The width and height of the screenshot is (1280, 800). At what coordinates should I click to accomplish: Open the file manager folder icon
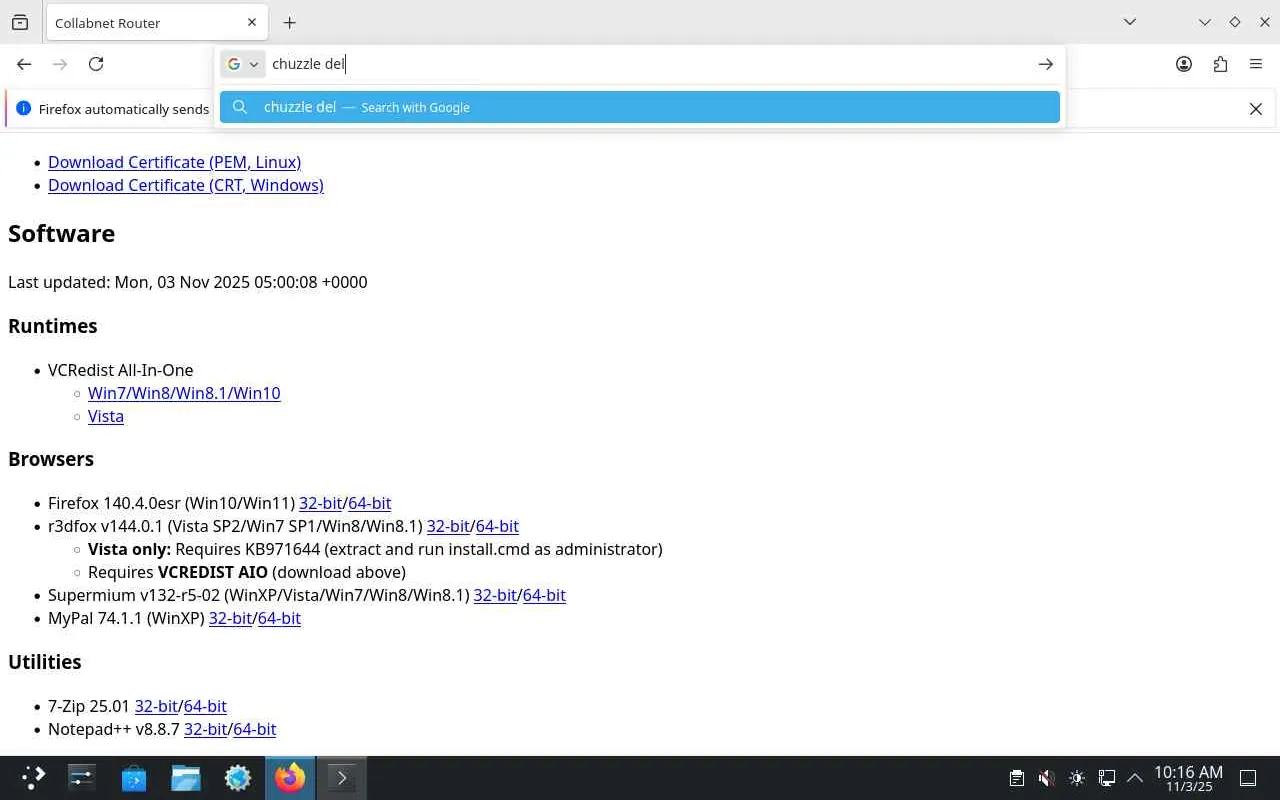pos(185,777)
